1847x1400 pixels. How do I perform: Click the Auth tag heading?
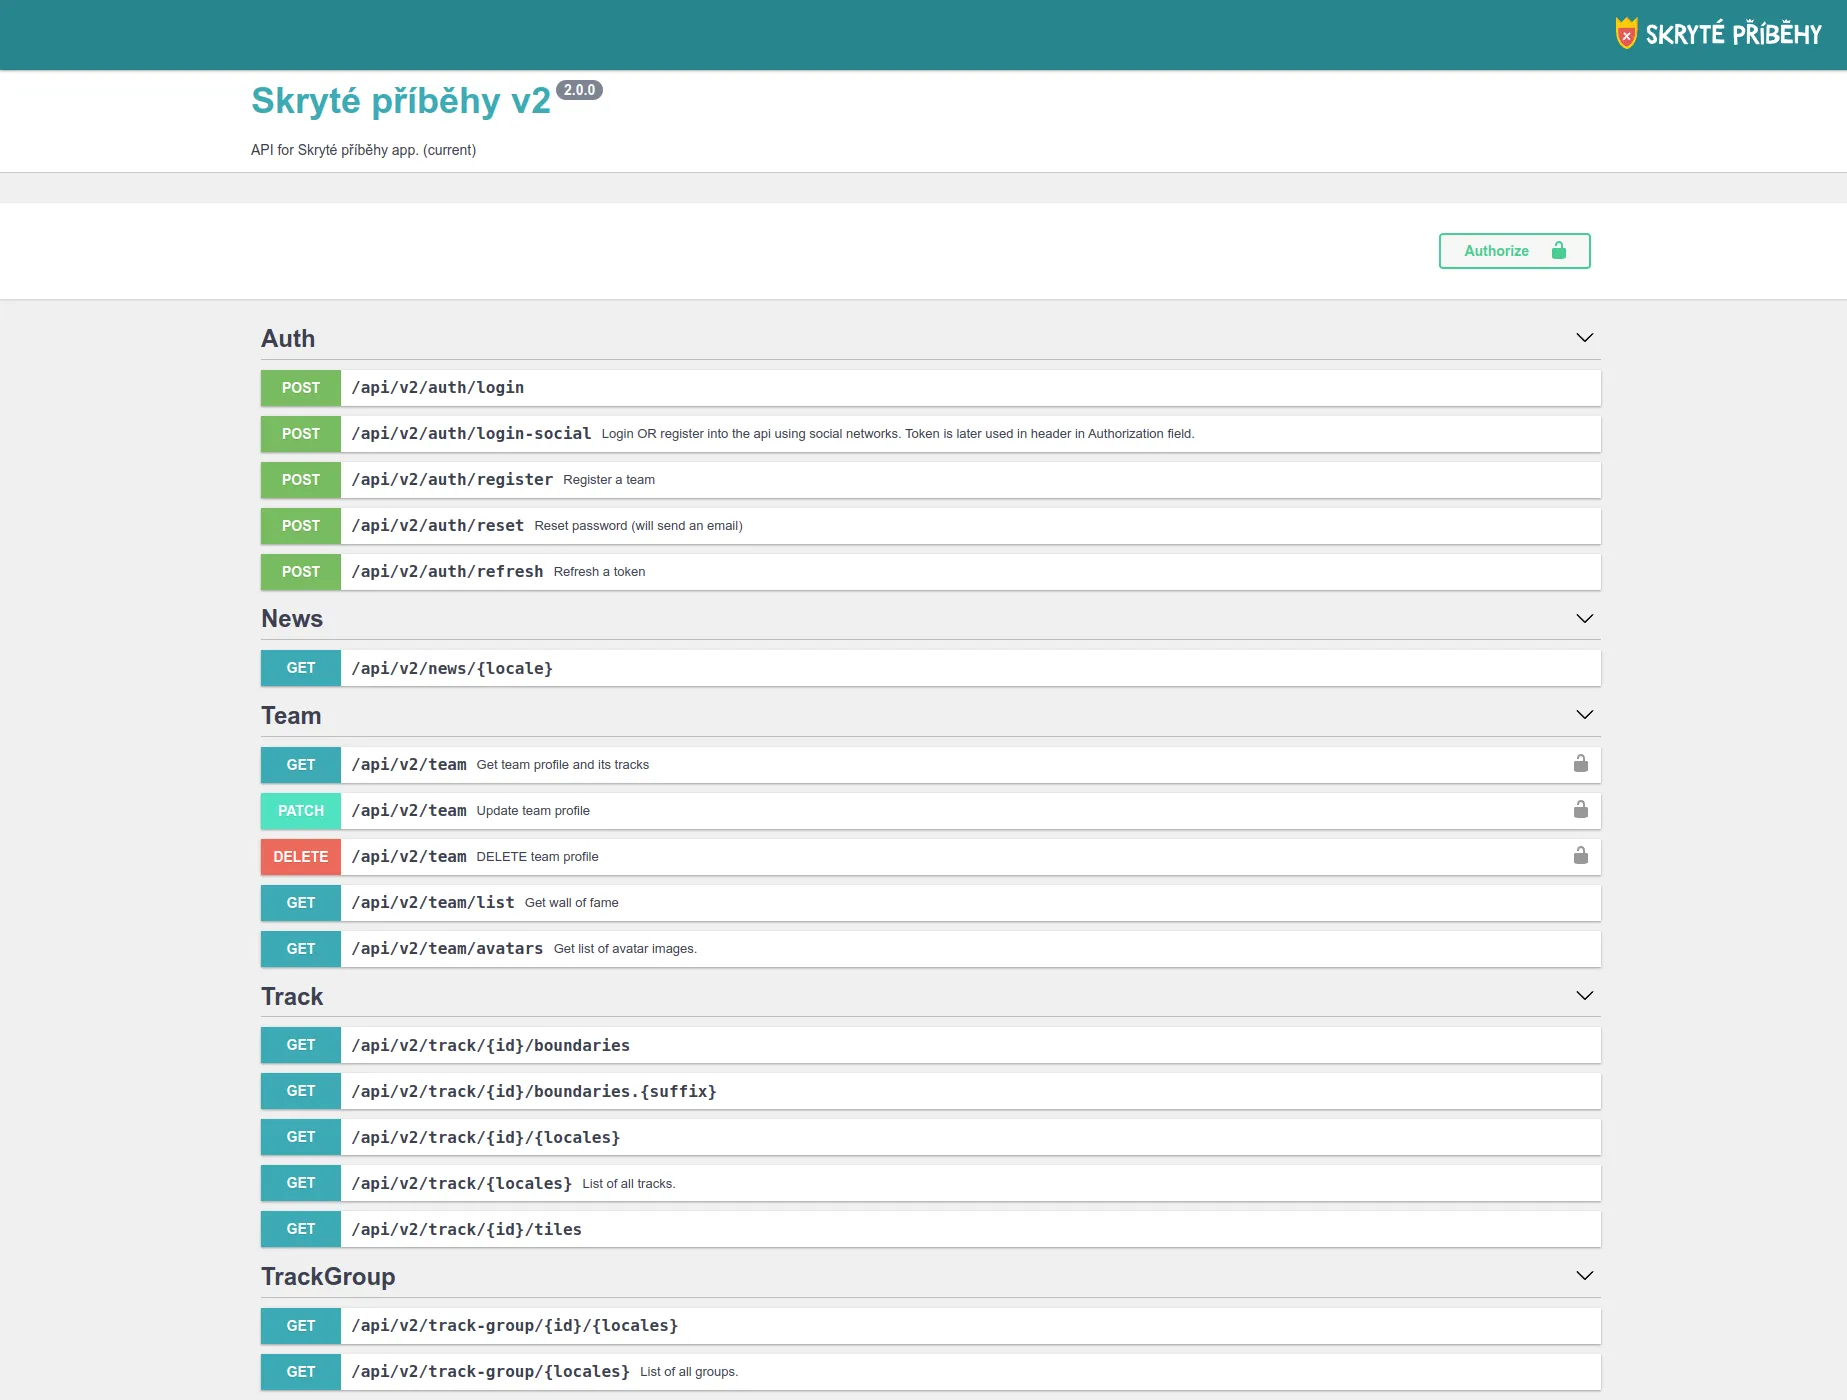tap(288, 339)
